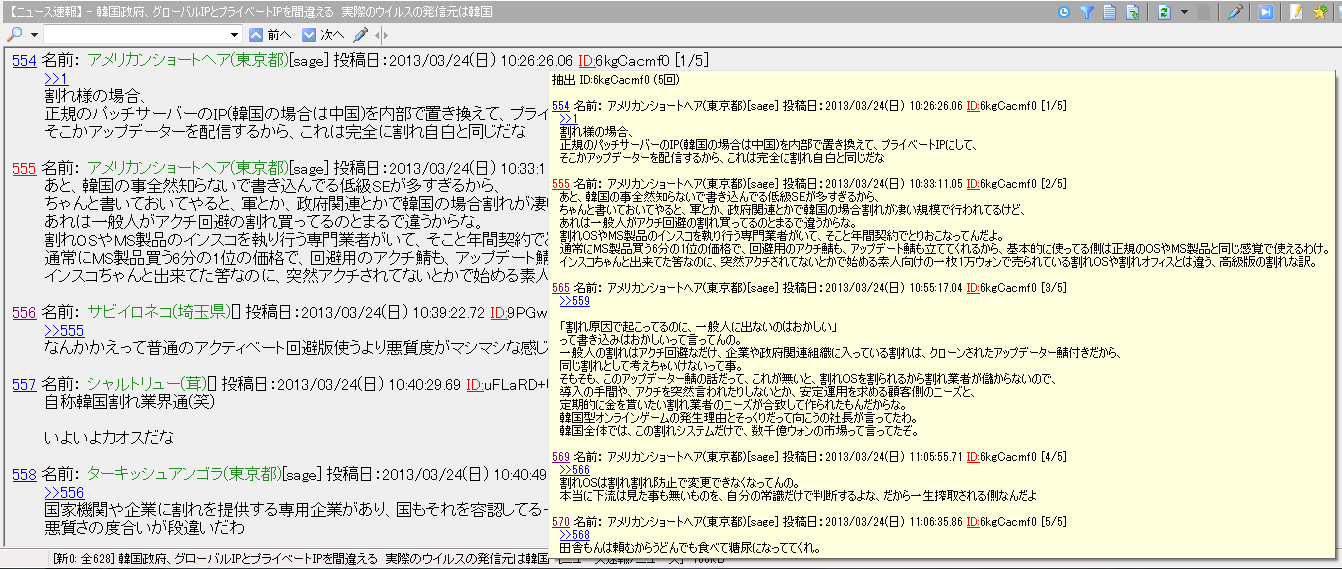Follow the >>555 reply anchor
Screen dimensions: 1342x569
pos(64,330)
